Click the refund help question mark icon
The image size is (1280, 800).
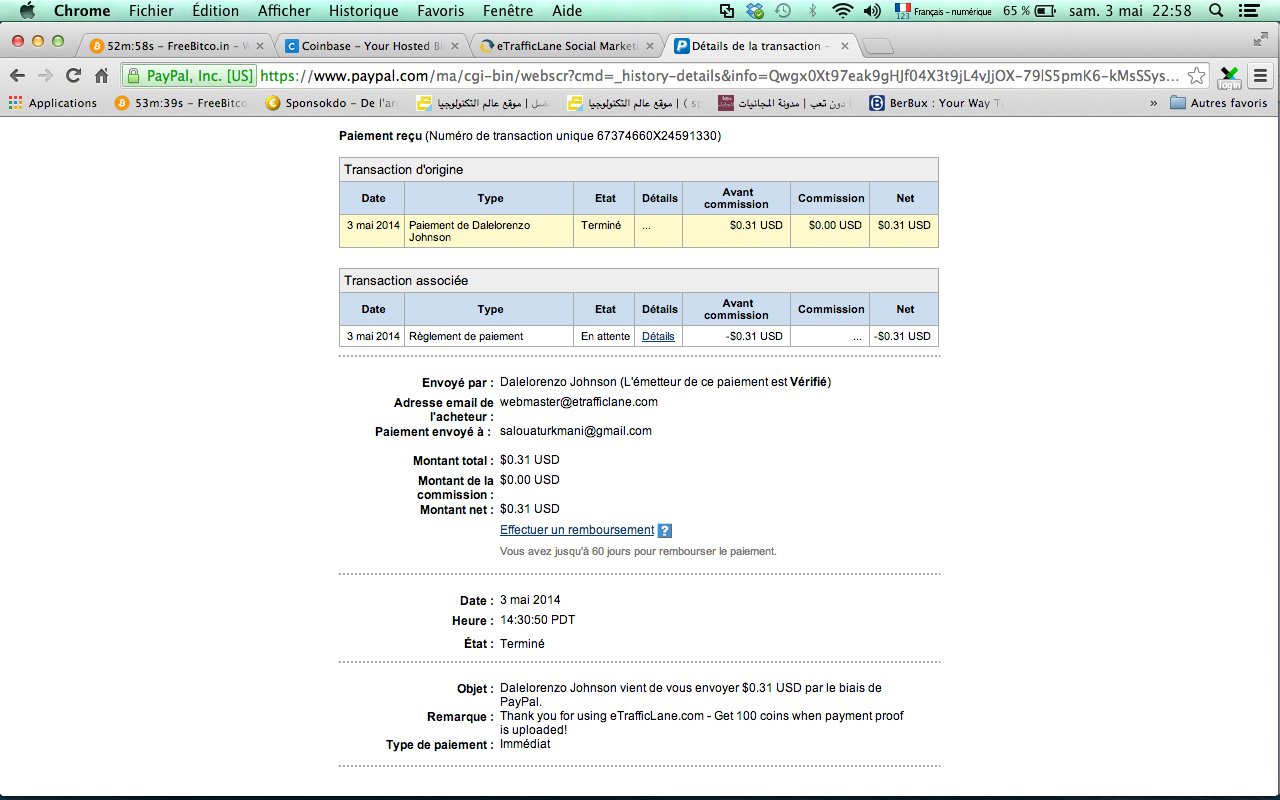click(x=665, y=531)
